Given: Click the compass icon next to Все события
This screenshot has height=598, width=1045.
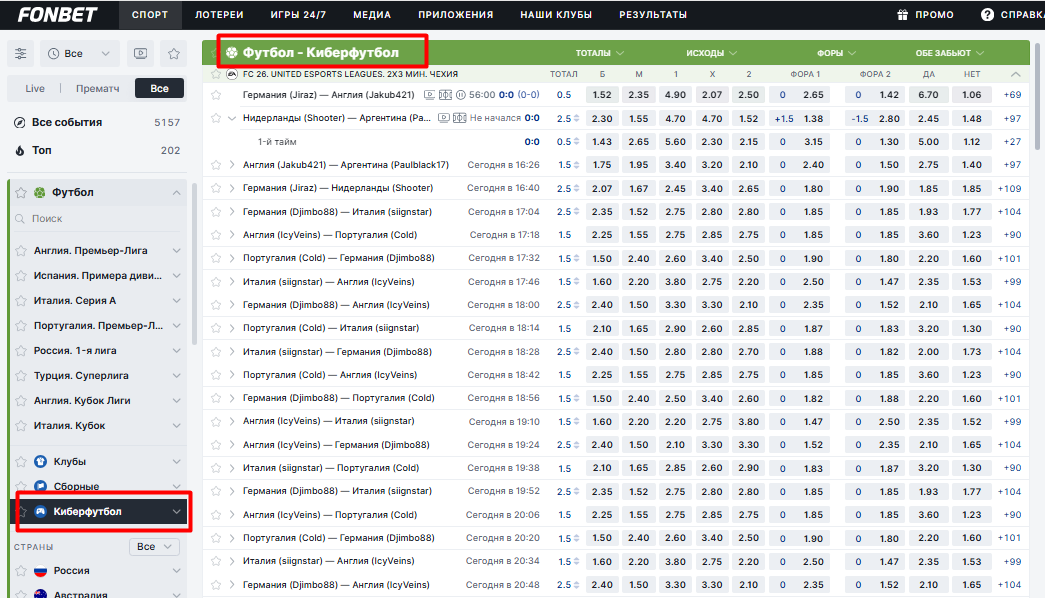Looking at the screenshot, I should pyautogui.click(x=20, y=123).
